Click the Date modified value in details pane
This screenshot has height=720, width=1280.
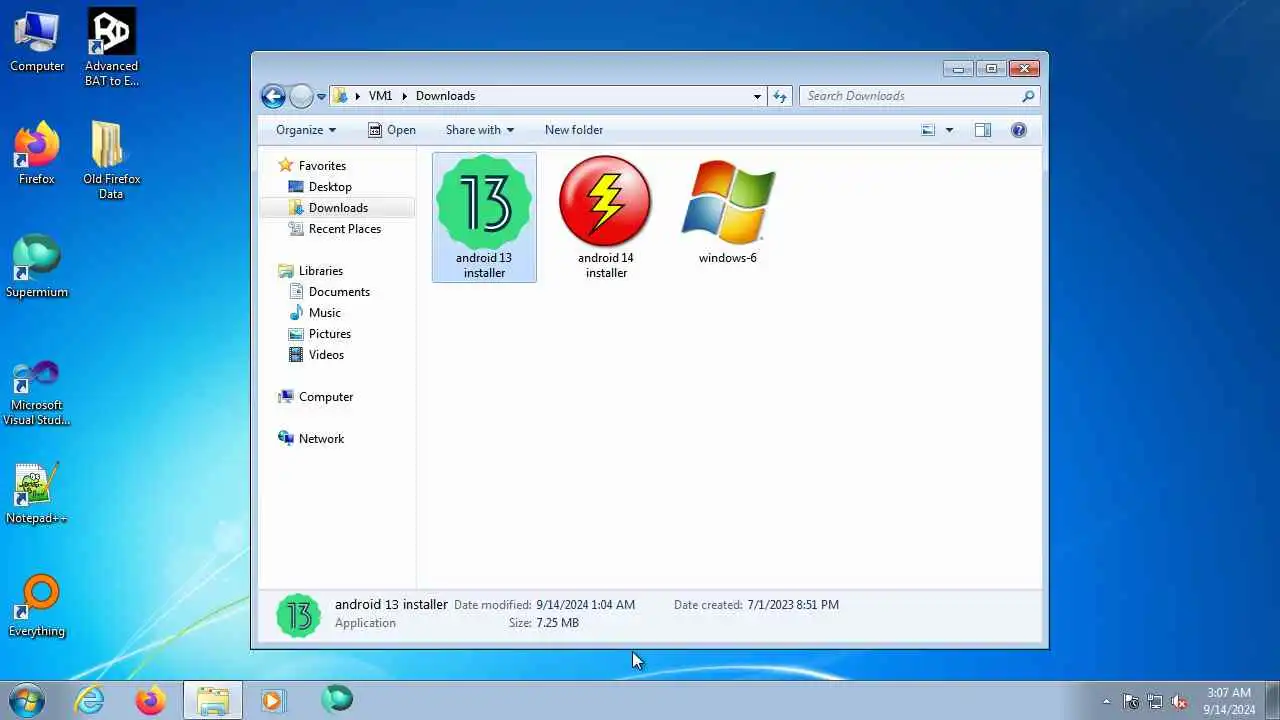click(x=585, y=605)
